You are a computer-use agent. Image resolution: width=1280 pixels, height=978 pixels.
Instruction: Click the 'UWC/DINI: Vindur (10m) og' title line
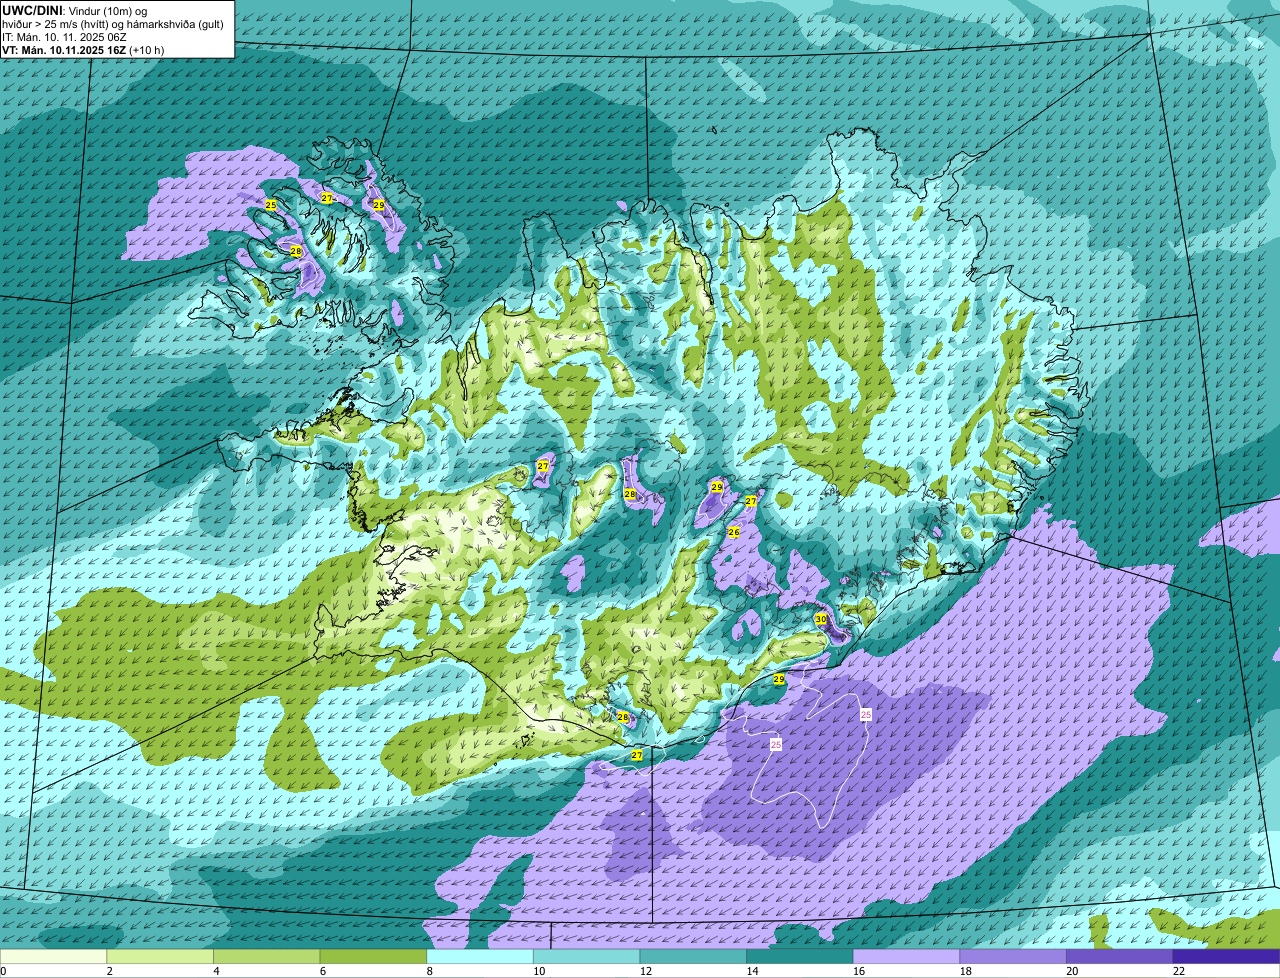point(76,9)
